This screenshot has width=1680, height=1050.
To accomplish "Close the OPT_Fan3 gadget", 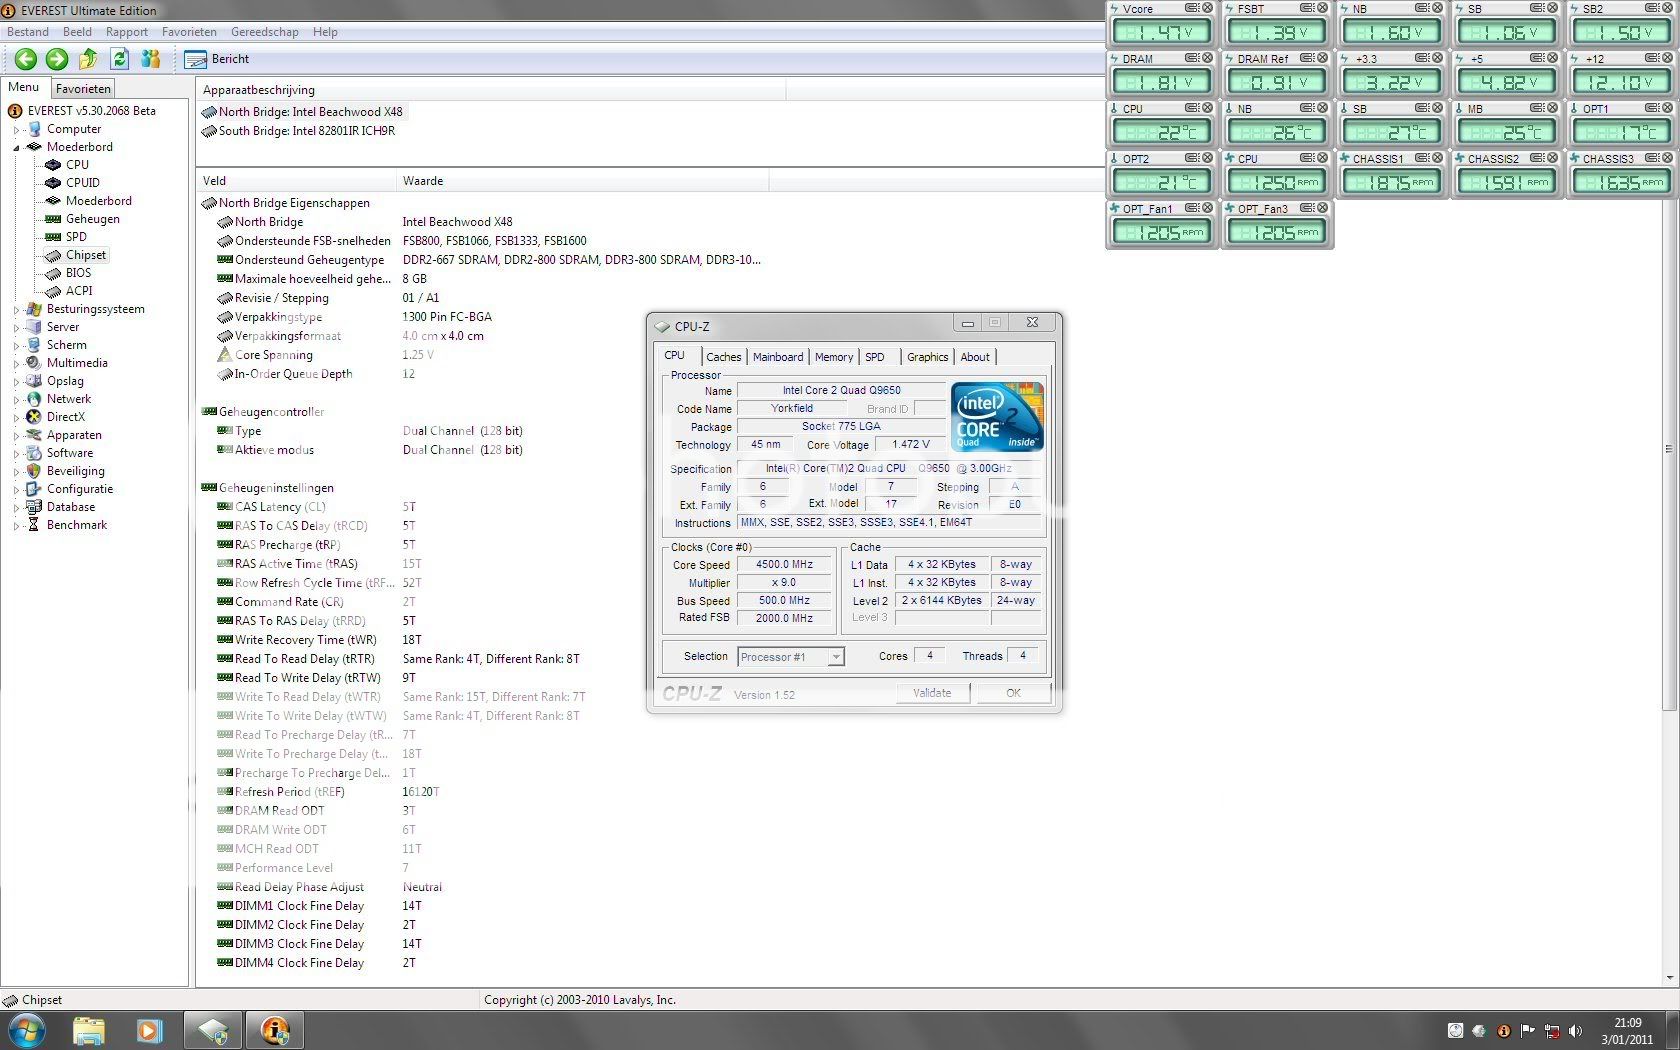I will click(x=1322, y=208).
